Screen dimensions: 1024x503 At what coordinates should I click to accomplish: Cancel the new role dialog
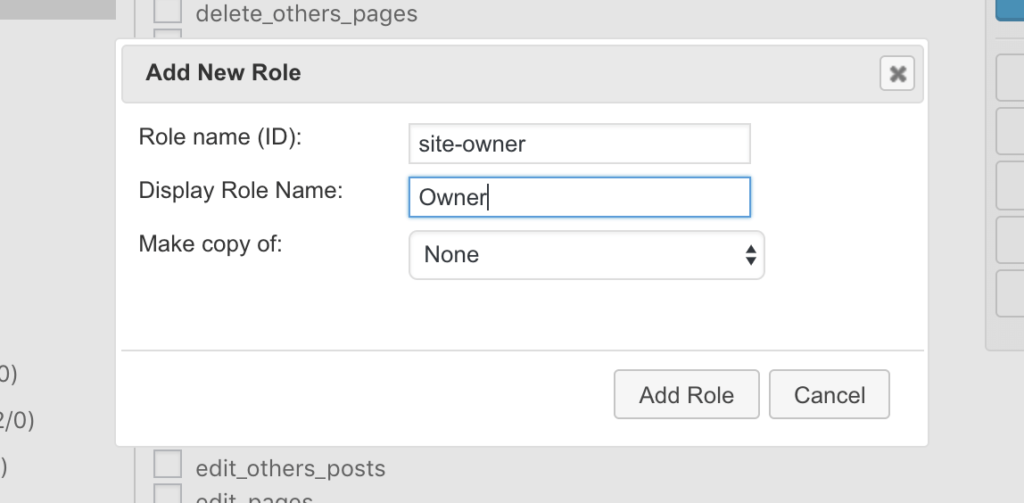point(829,395)
